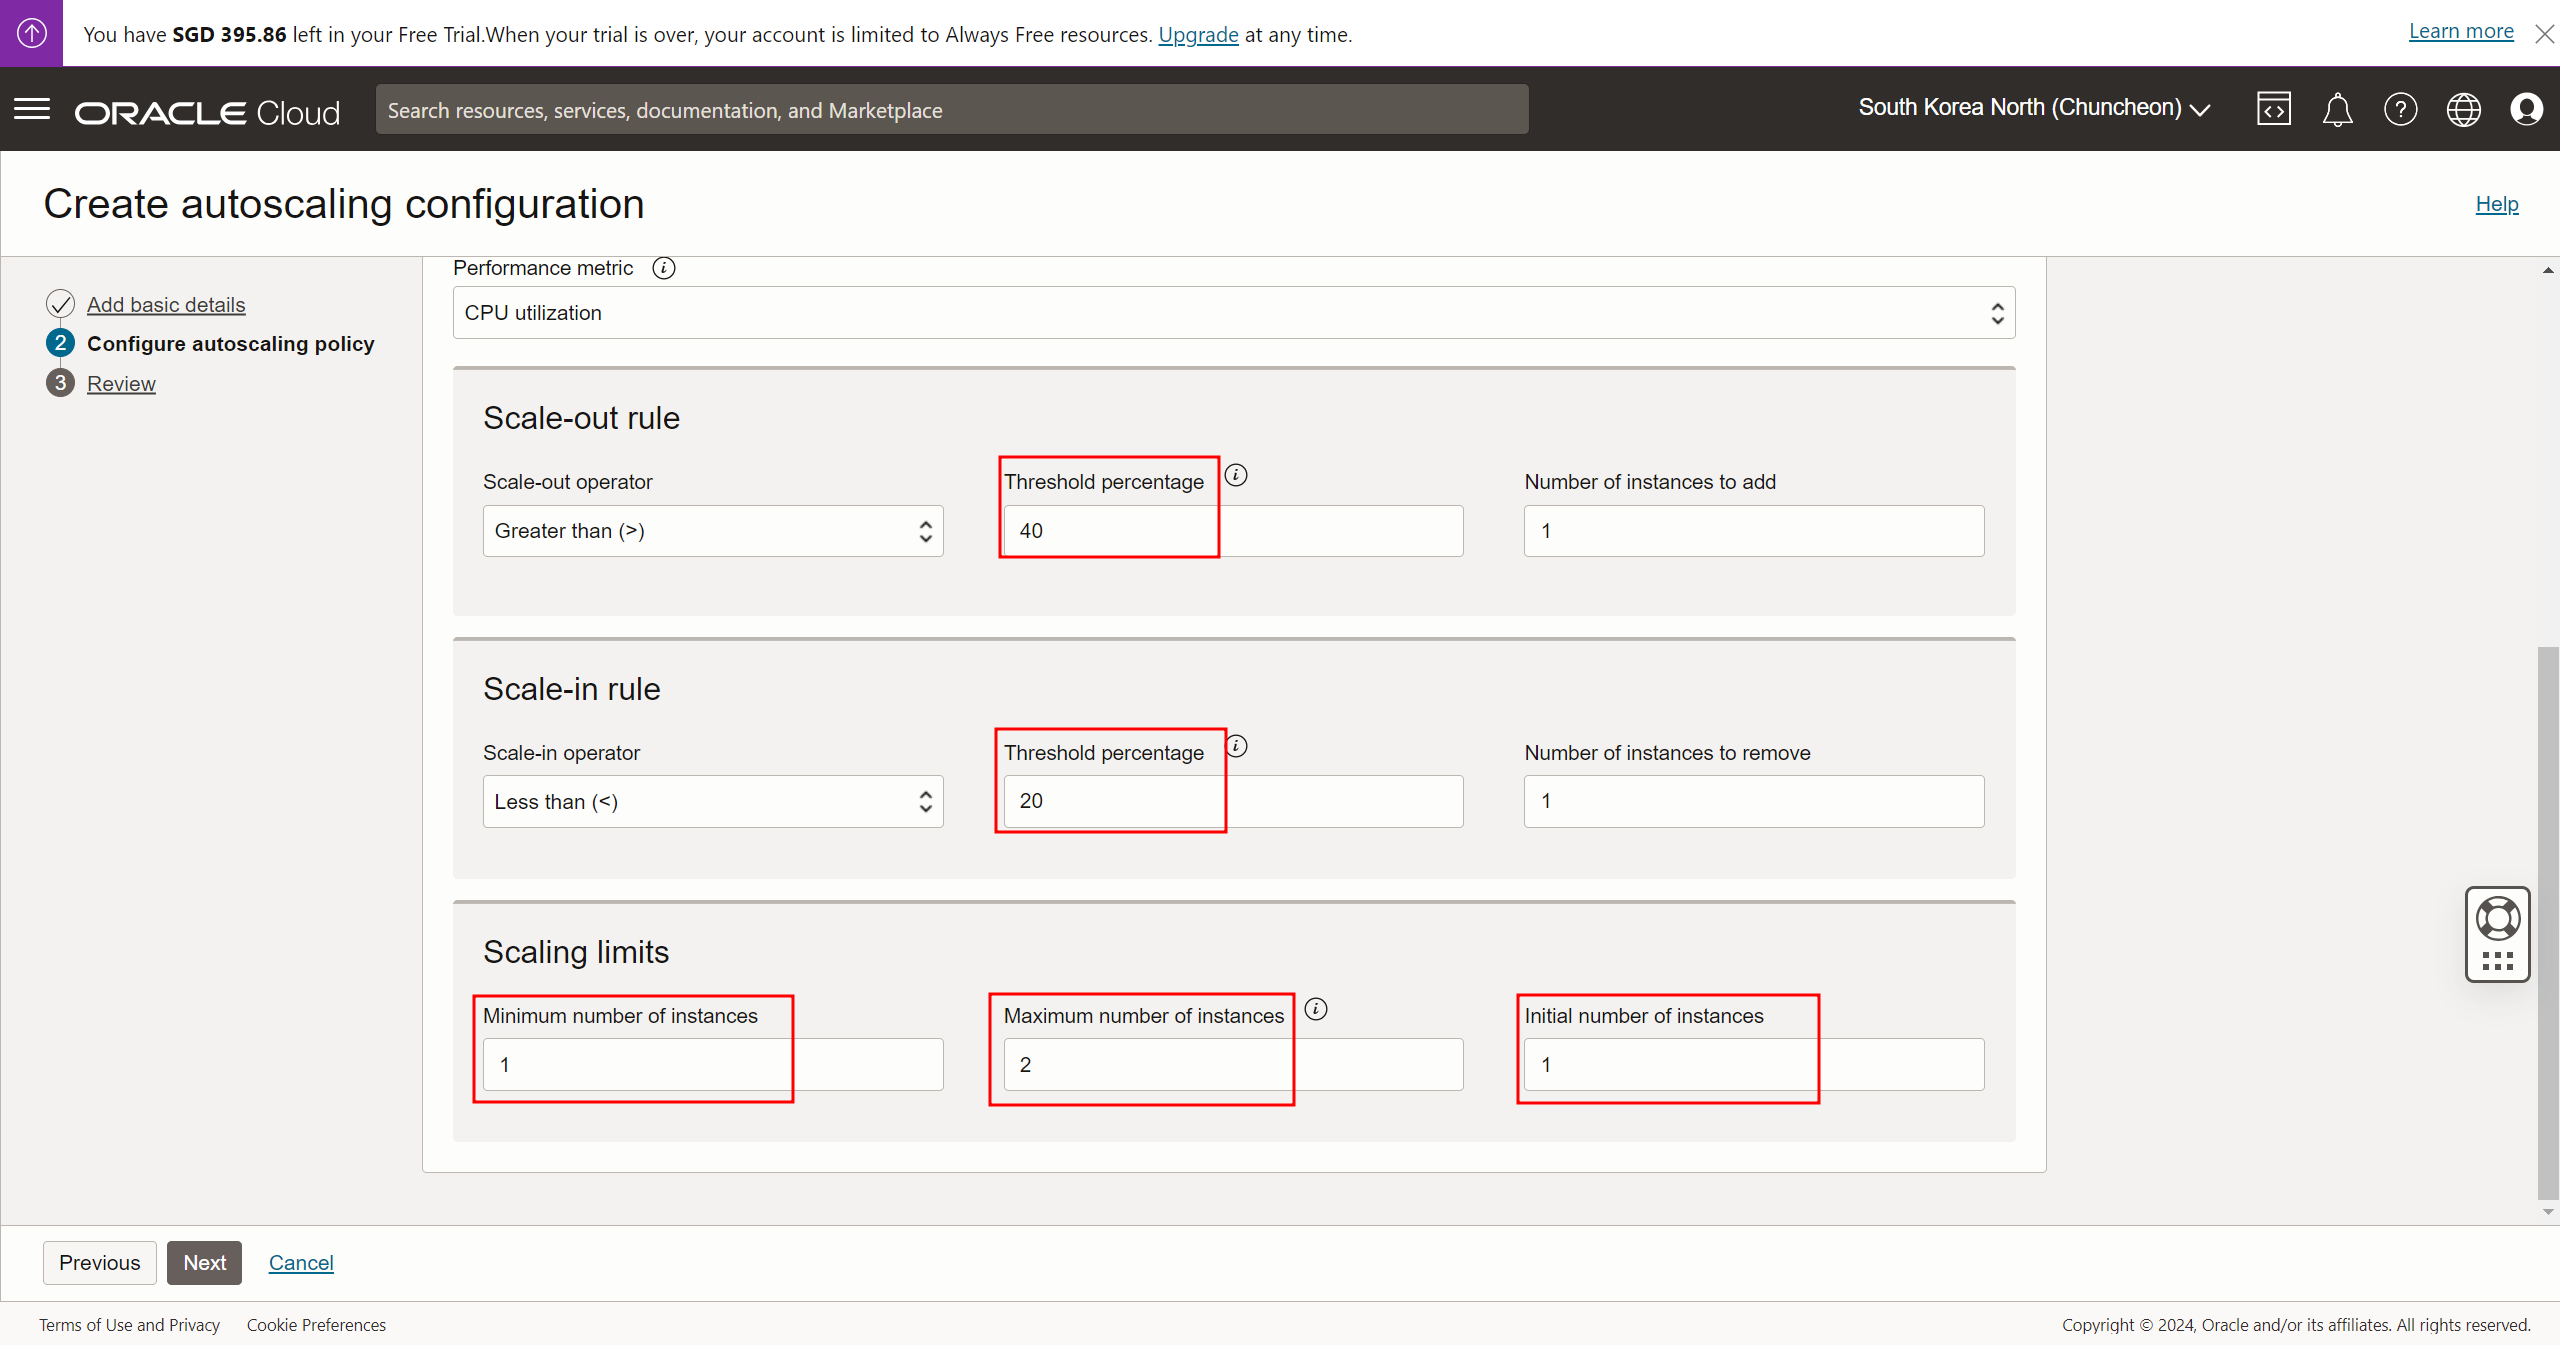Open the Scale-in operator dropdown
This screenshot has width=2560, height=1345.
(712, 802)
